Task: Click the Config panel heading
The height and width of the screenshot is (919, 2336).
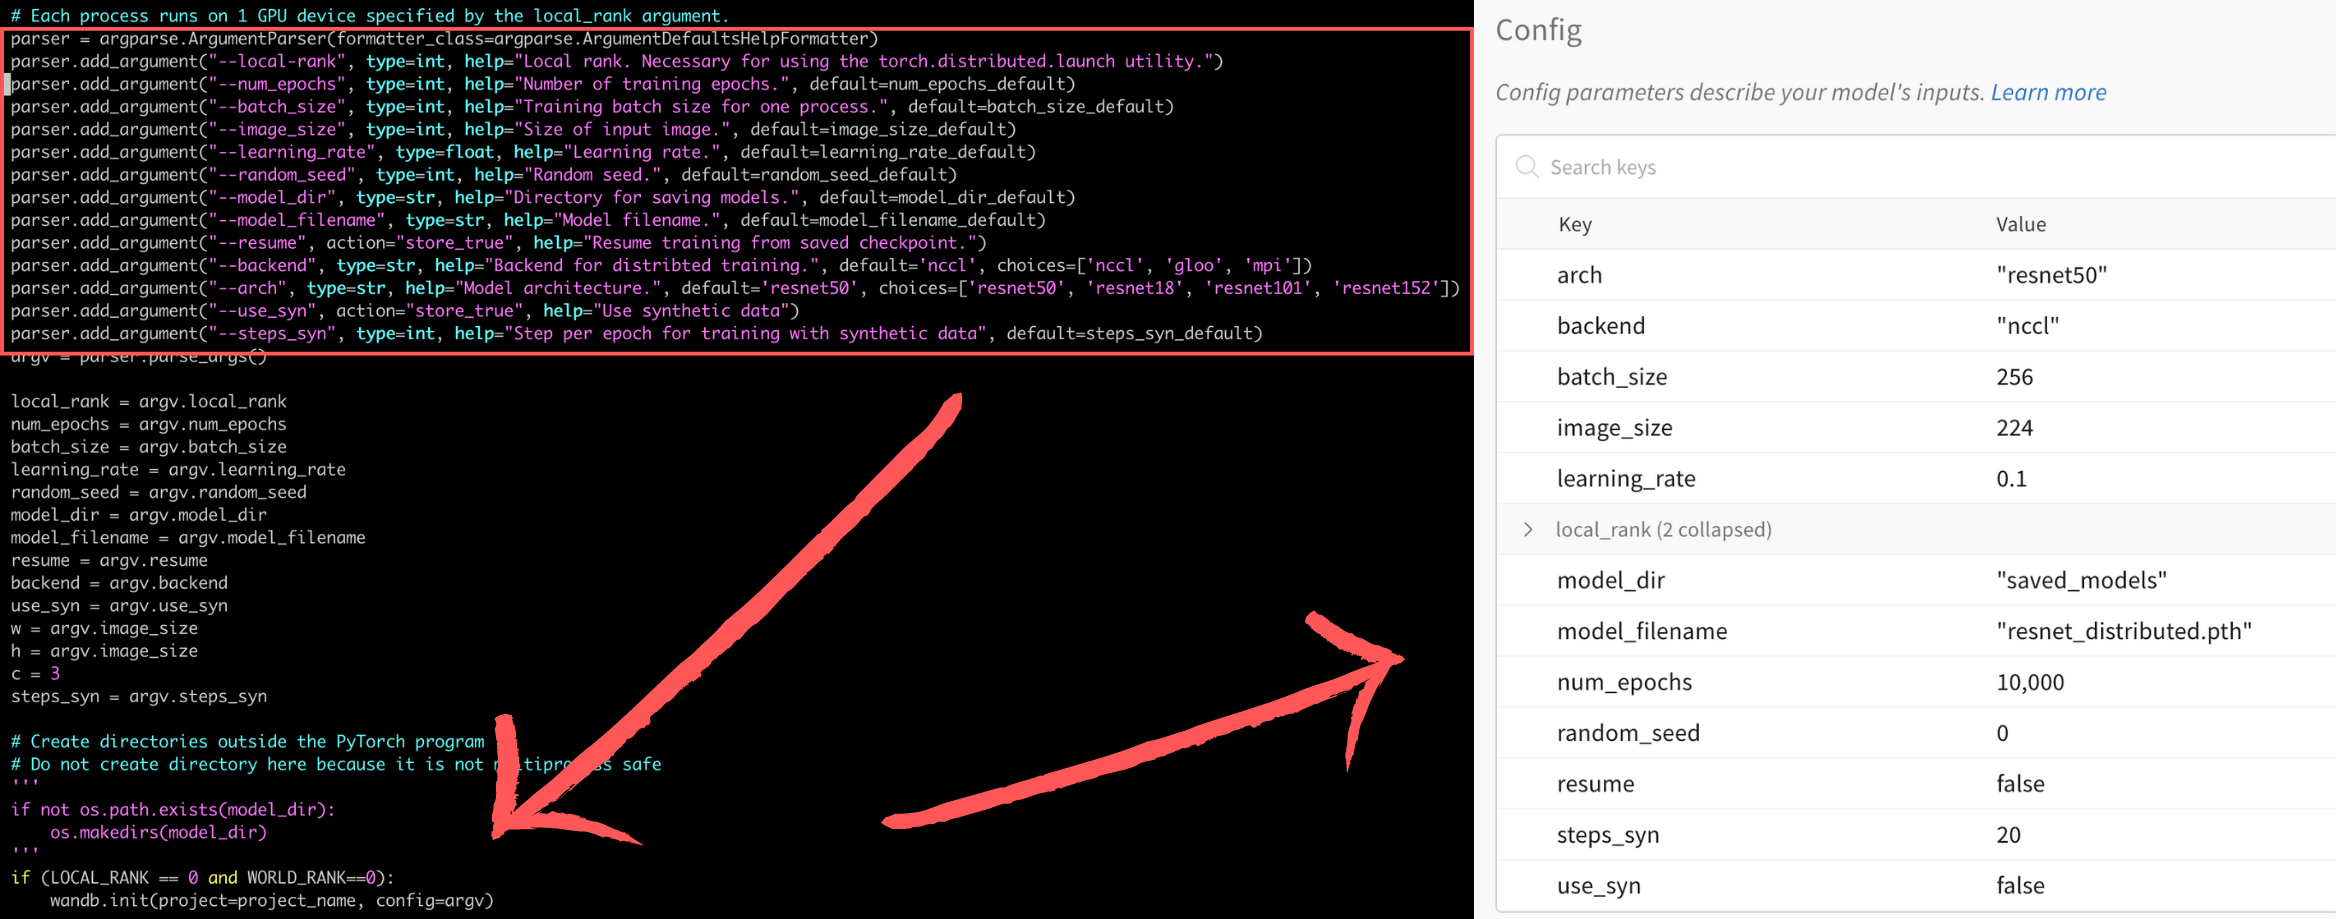Action: coord(1539,30)
